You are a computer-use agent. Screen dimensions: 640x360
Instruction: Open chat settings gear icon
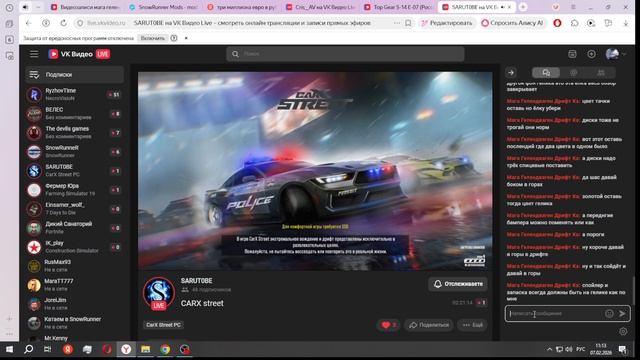coord(623,331)
